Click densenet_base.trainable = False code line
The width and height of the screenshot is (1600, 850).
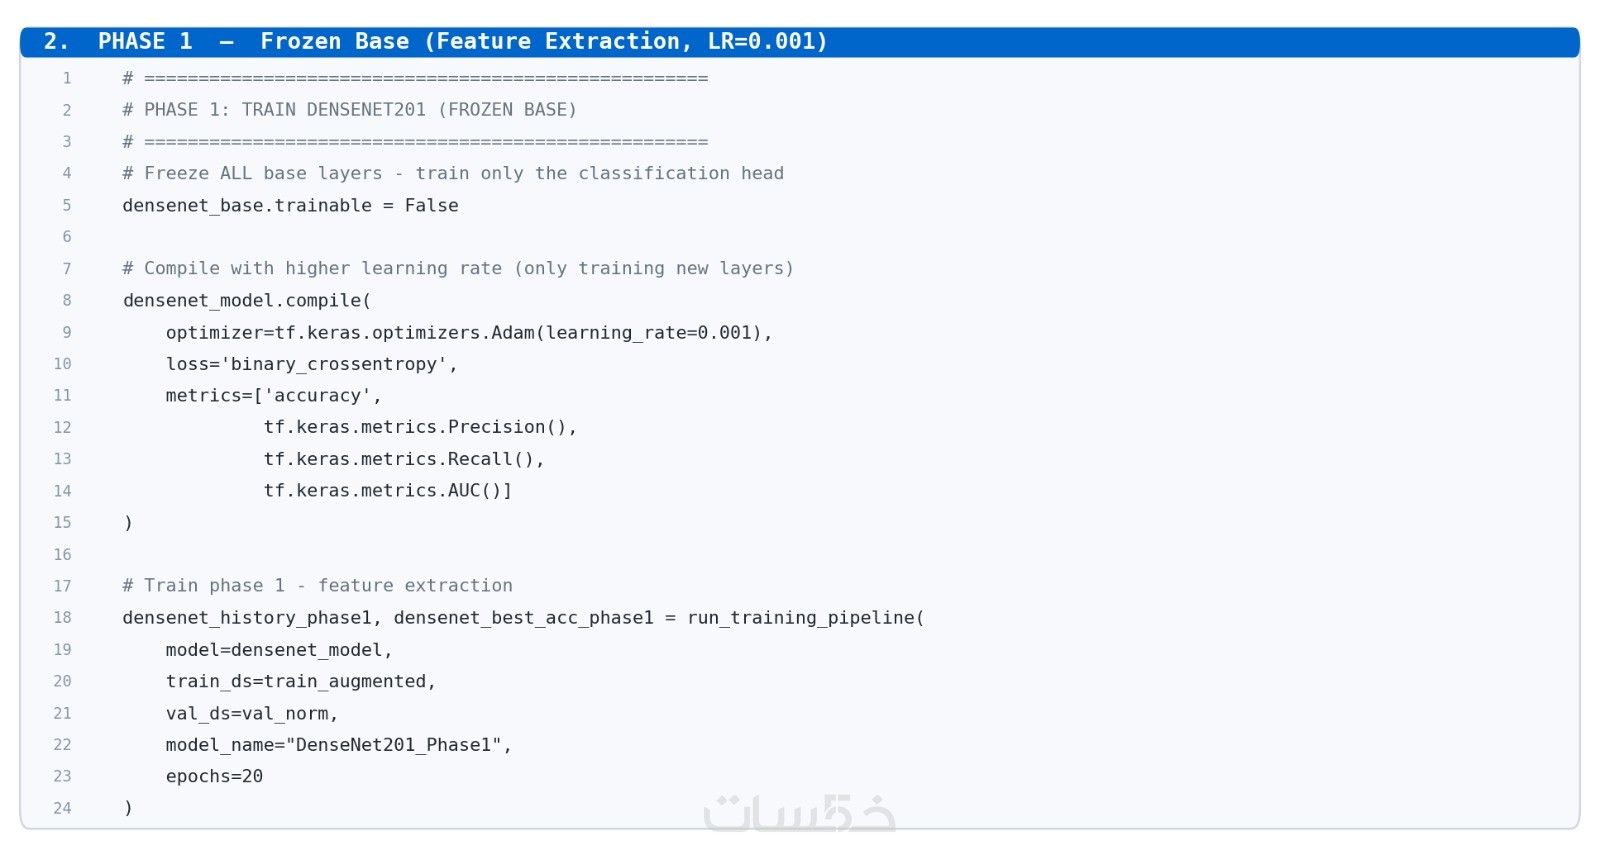290,205
